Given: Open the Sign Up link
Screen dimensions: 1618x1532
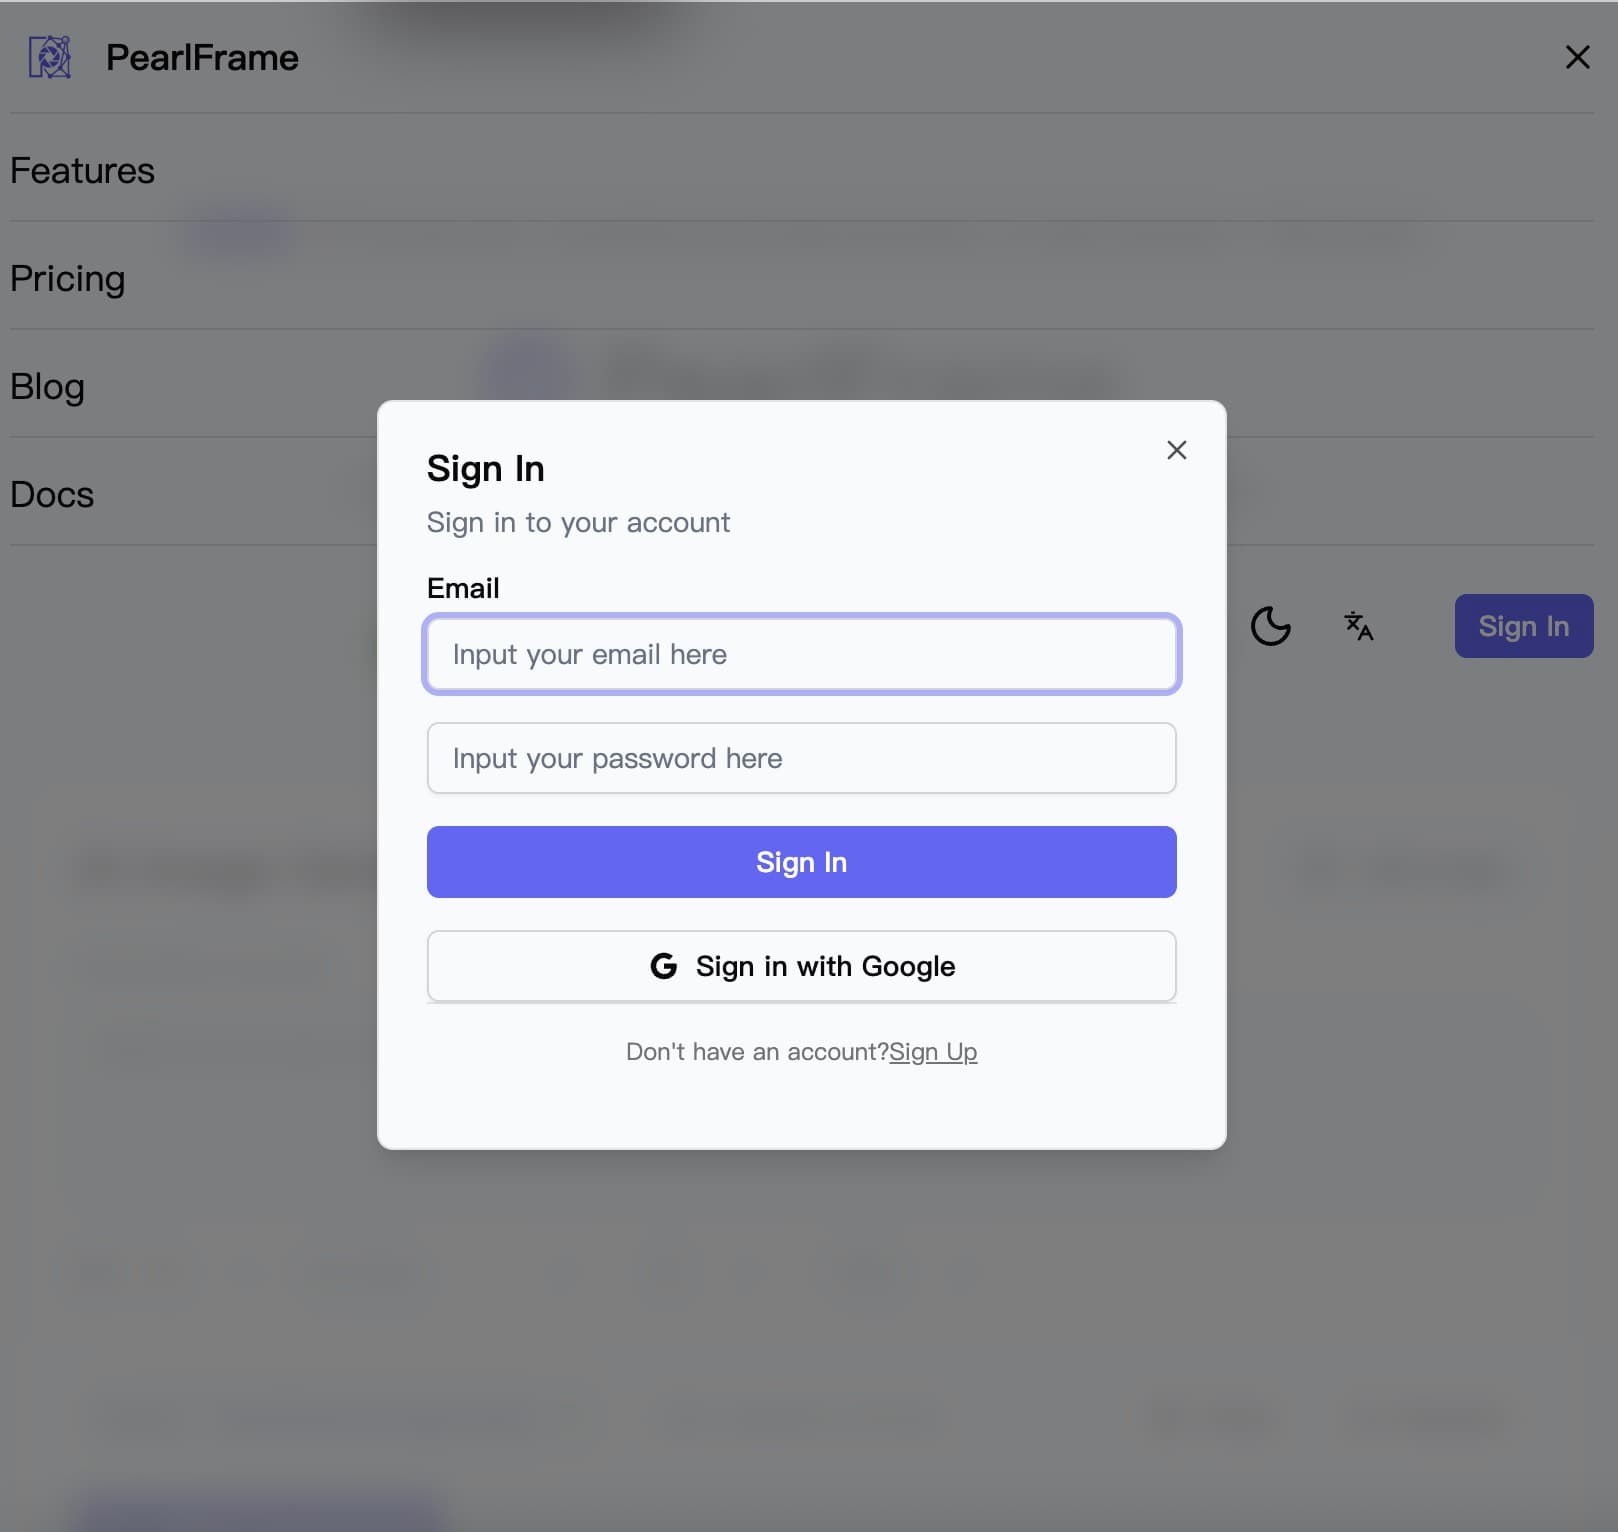Looking at the screenshot, I should tap(932, 1051).
